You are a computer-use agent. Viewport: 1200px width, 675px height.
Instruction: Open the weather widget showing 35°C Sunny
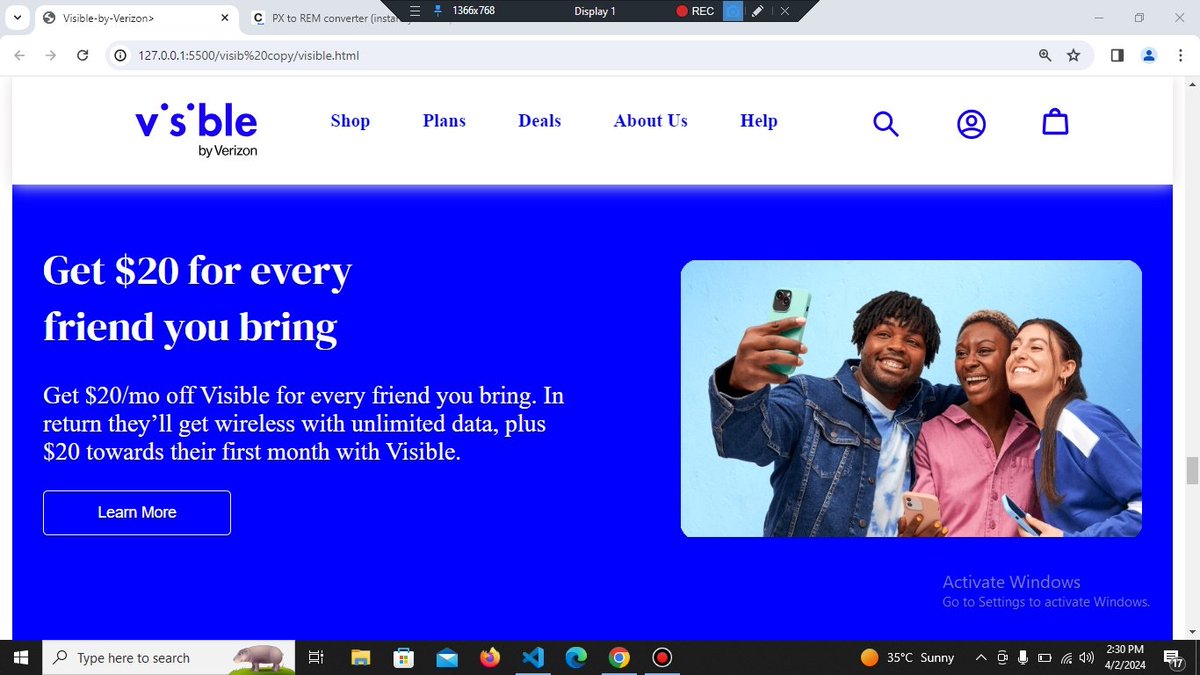tap(907, 657)
